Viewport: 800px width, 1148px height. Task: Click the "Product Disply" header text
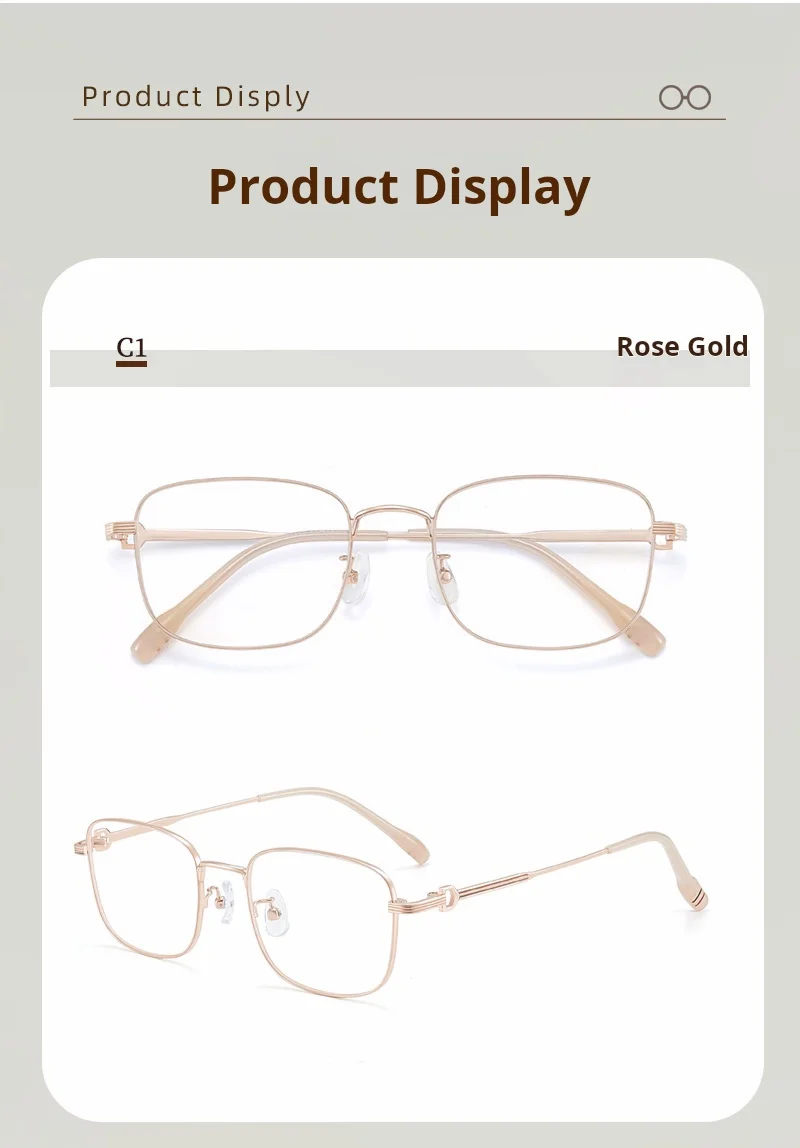click(196, 97)
